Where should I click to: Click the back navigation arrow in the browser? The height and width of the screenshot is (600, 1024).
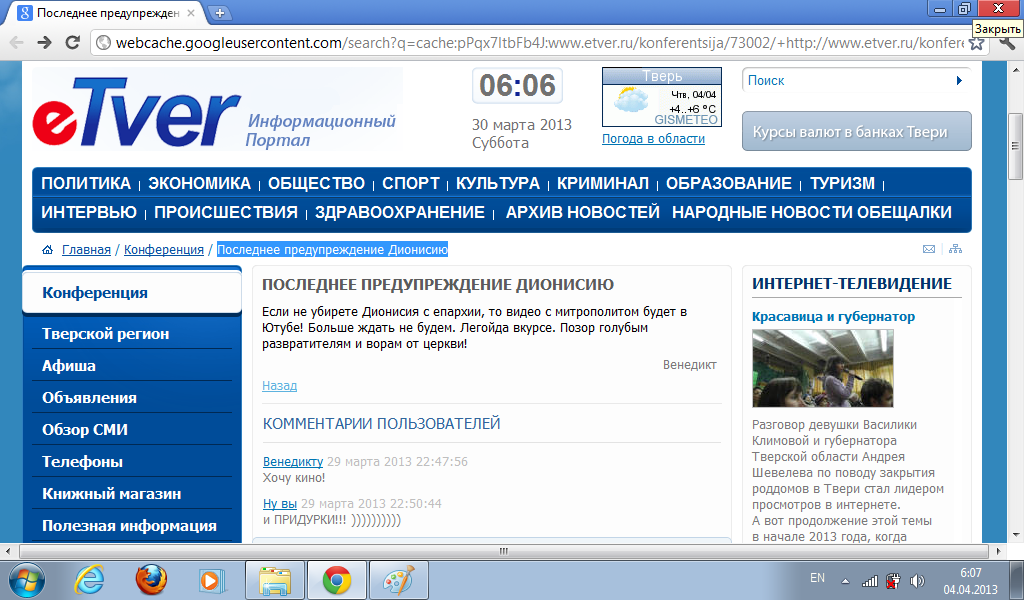tap(16, 44)
